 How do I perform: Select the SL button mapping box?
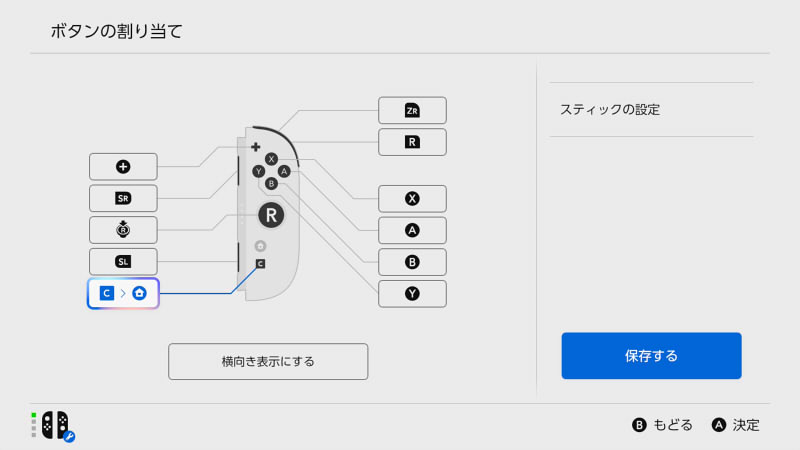click(123, 262)
